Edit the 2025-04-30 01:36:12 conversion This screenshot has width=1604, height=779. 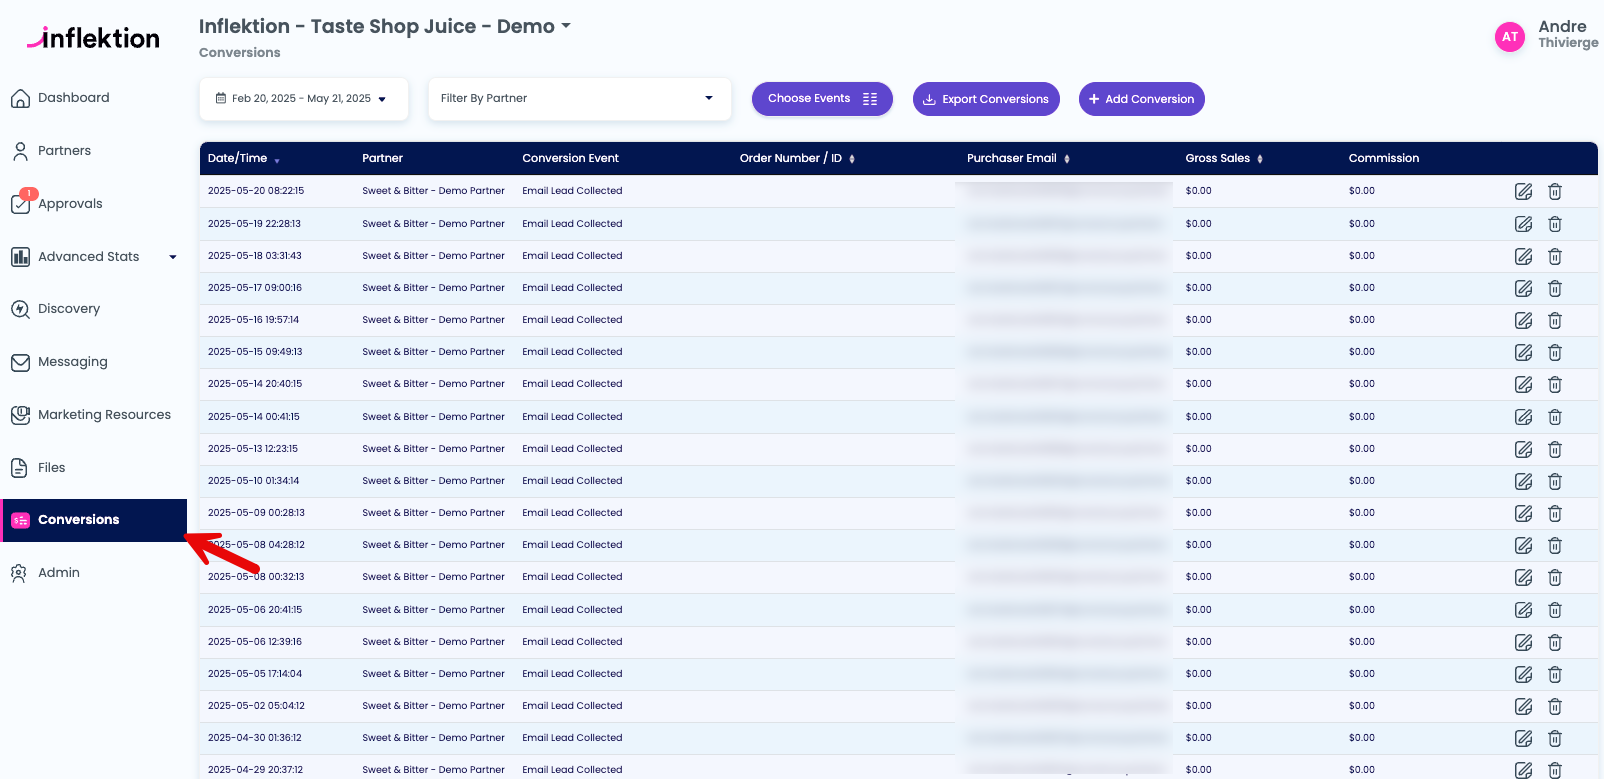tap(1523, 739)
